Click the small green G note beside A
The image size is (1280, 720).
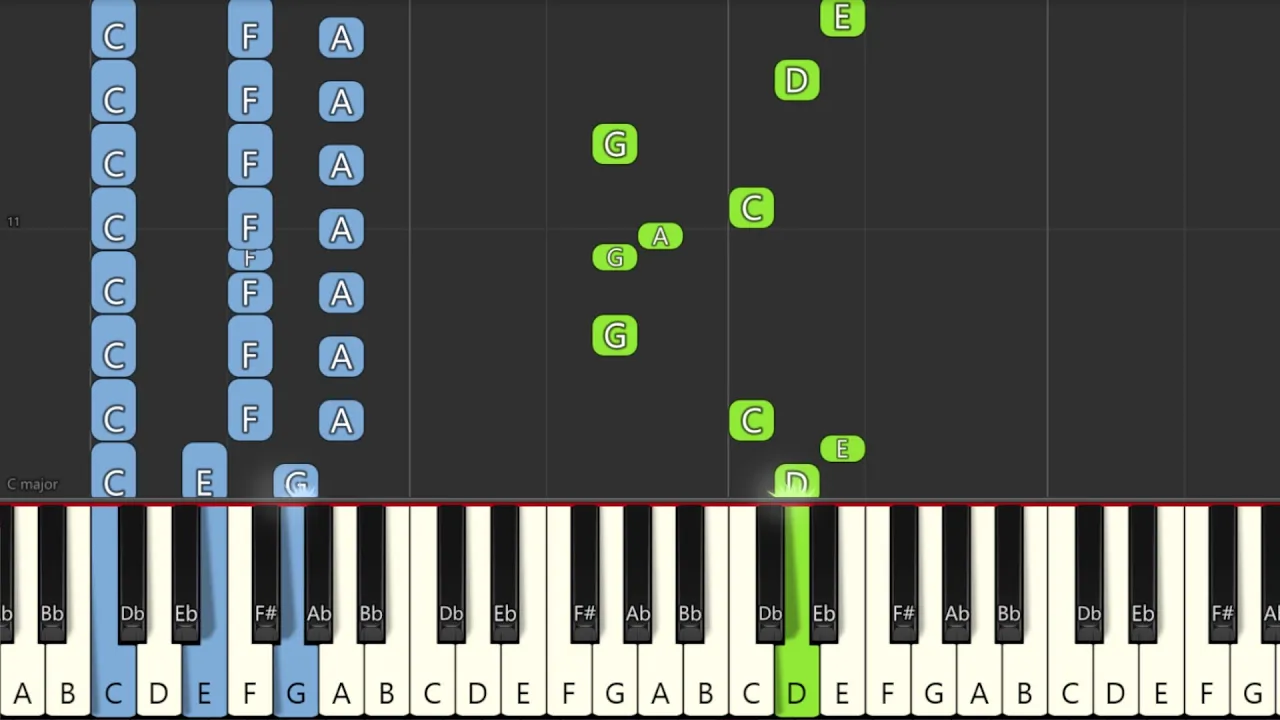coord(615,257)
